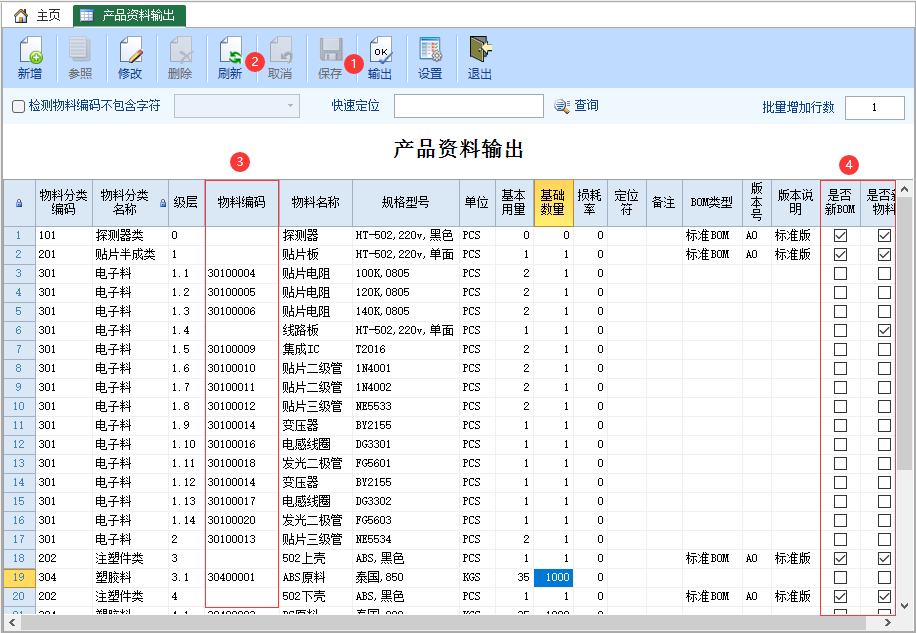The height and width of the screenshot is (633, 916).
Task: Click the 查询 query link
Action: tap(586, 105)
